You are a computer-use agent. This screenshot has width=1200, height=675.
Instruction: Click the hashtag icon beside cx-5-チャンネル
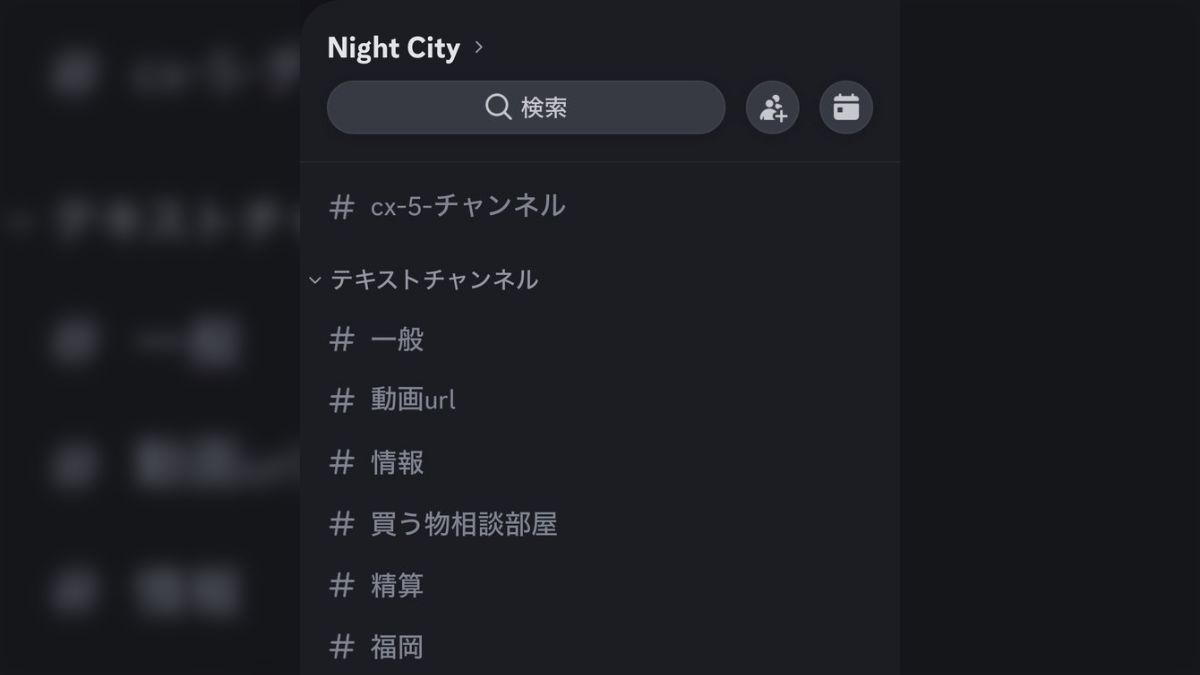341,206
